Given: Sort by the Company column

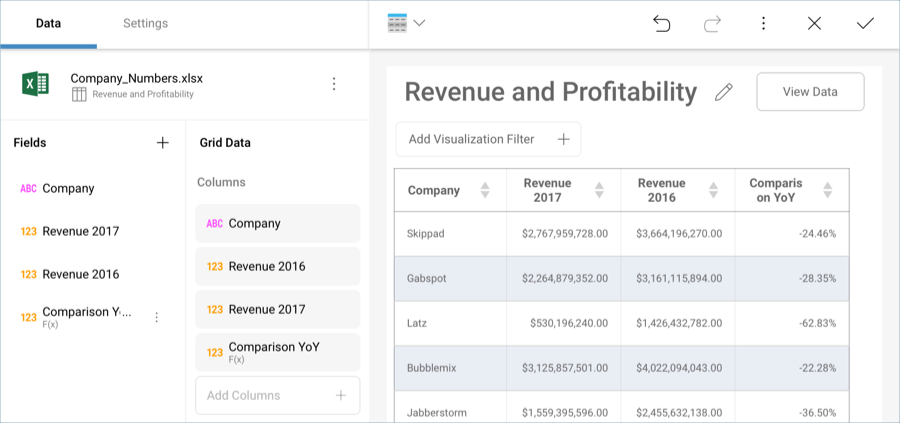Looking at the screenshot, I should click(485, 190).
